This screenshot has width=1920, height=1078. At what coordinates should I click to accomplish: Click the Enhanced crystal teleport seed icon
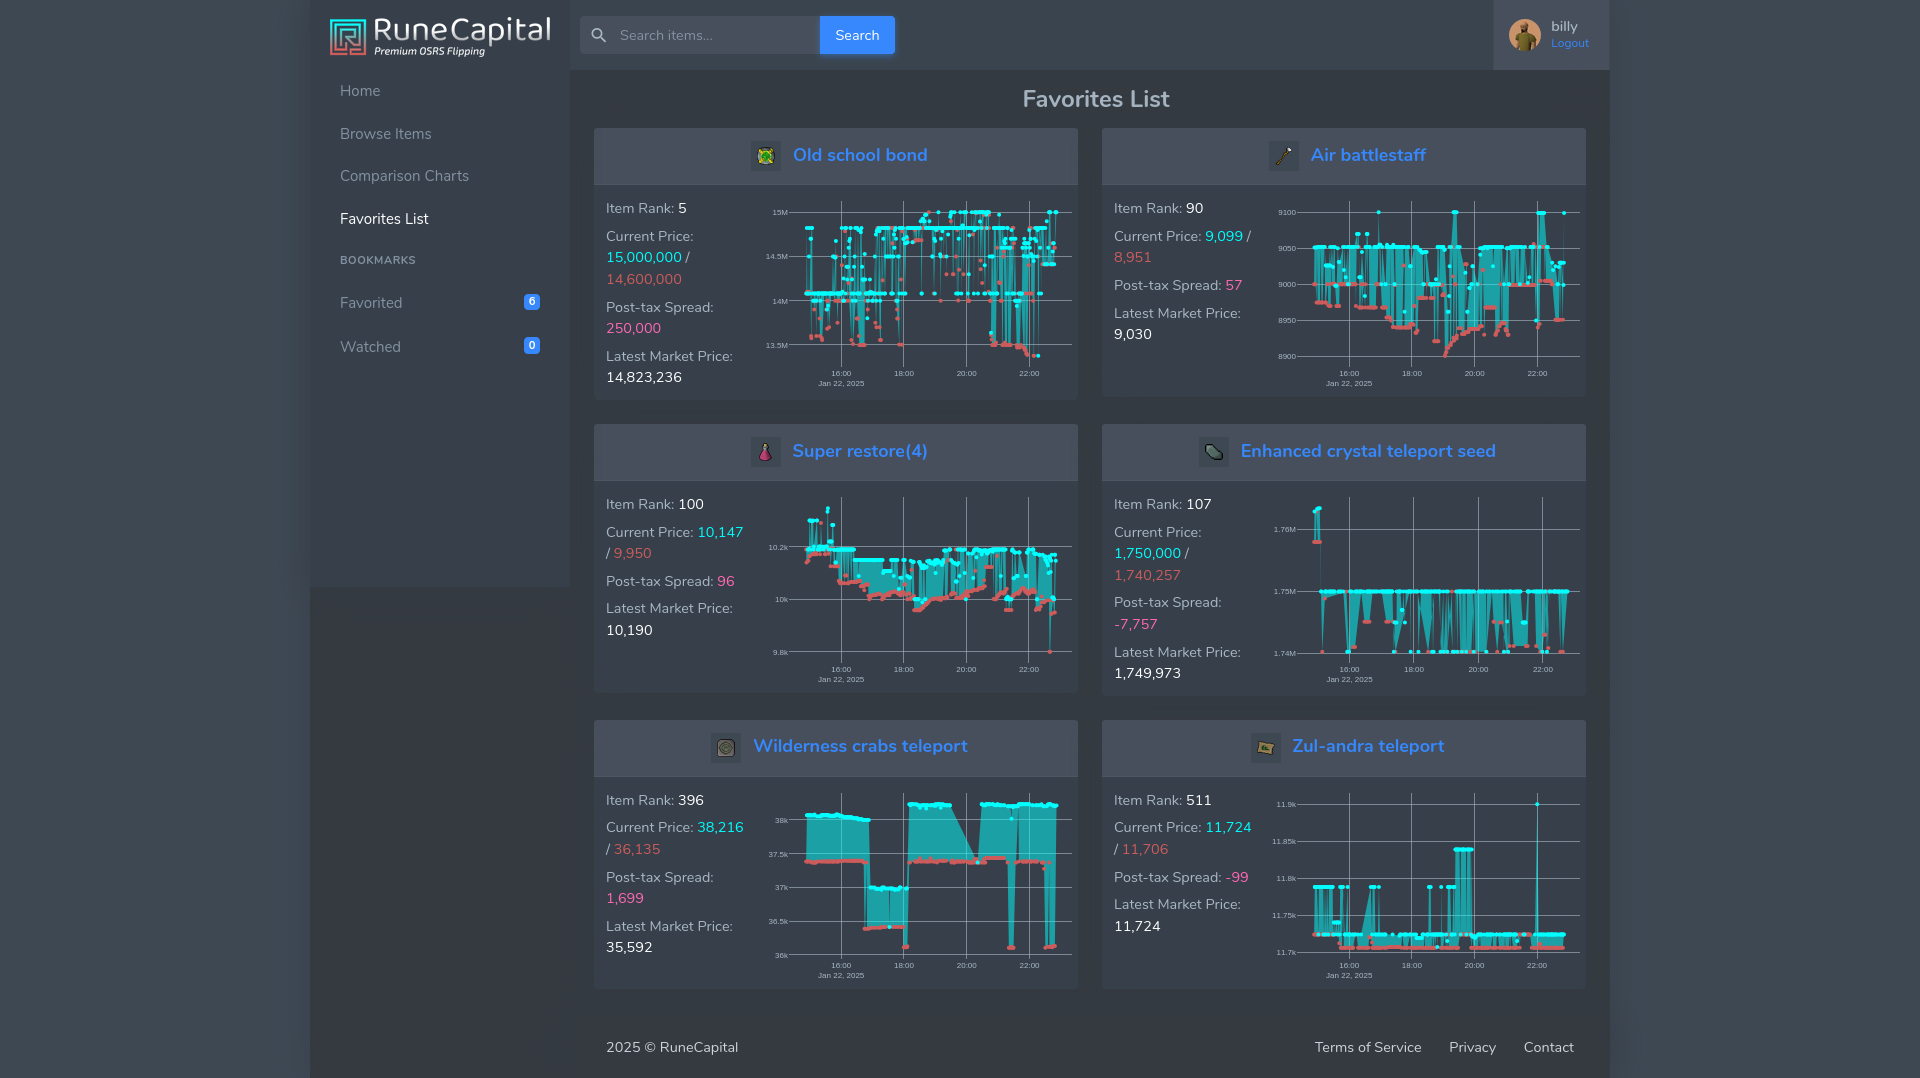point(1214,452)
